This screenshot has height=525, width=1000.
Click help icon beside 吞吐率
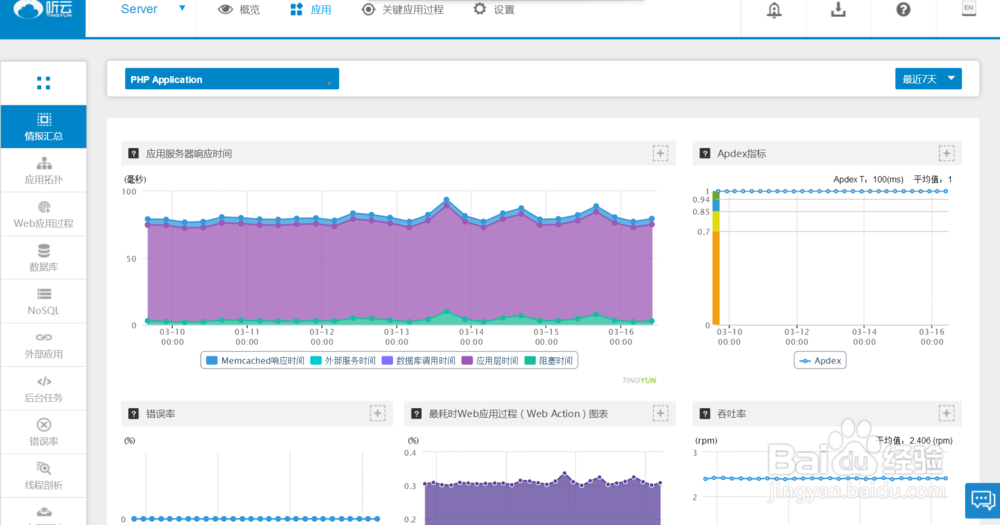pyautogui.click(x=705, y=414)
